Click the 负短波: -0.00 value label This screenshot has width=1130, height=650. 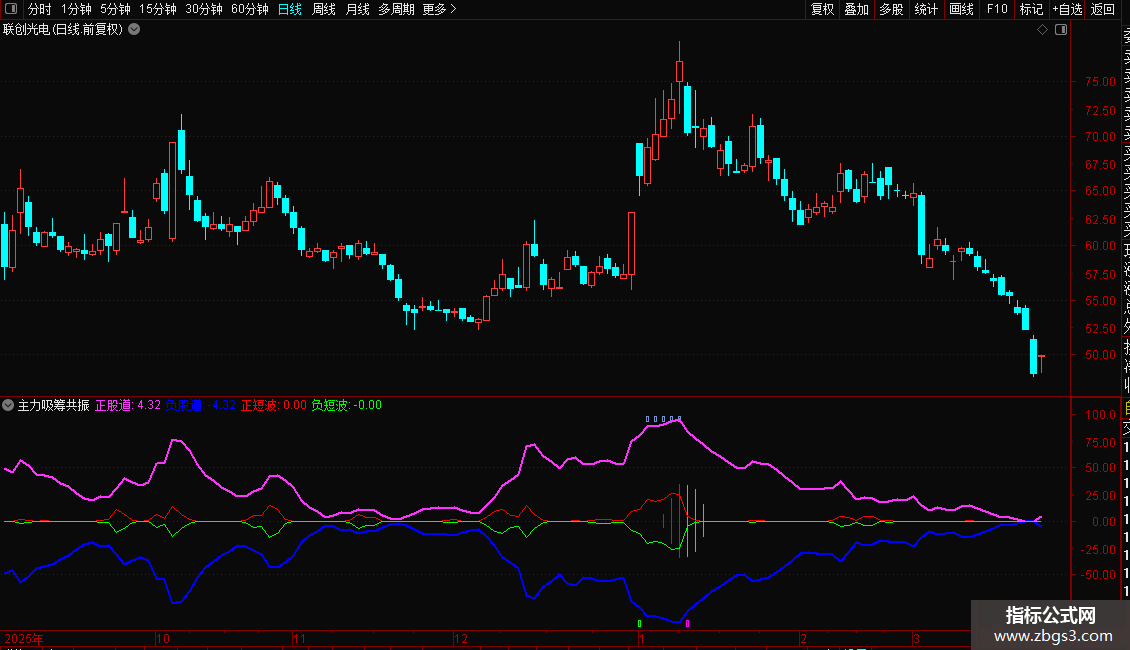coord(347,405)
